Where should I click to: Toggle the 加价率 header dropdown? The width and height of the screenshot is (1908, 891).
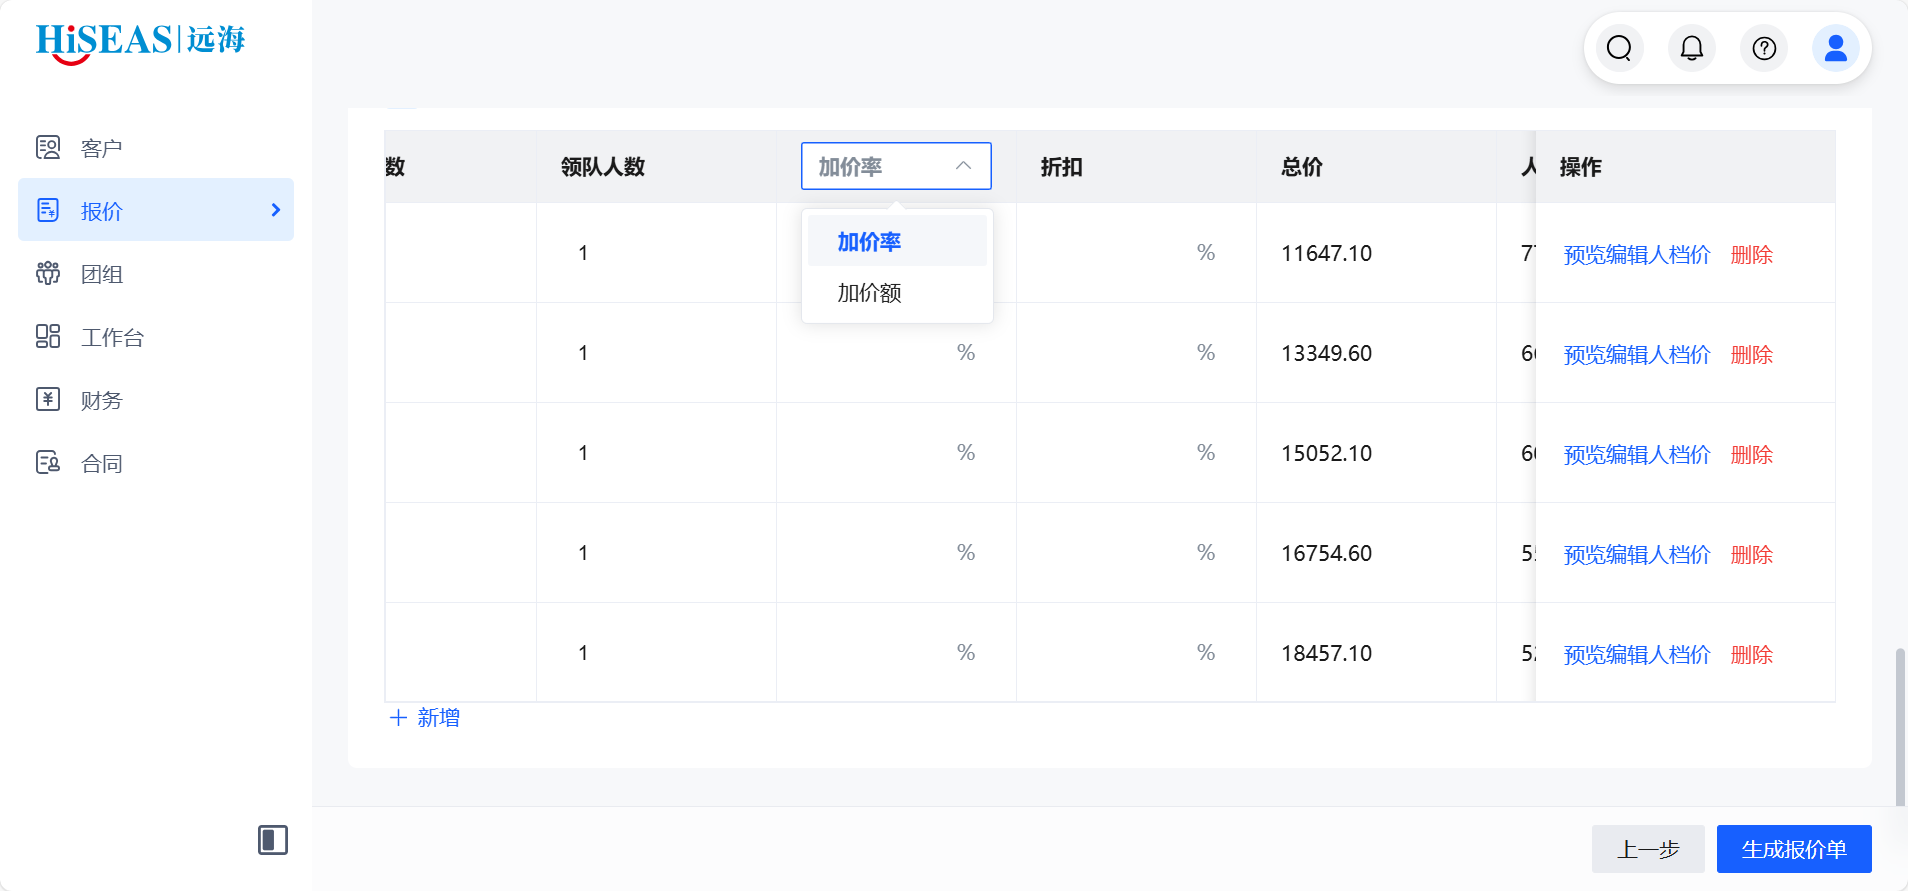896,166
